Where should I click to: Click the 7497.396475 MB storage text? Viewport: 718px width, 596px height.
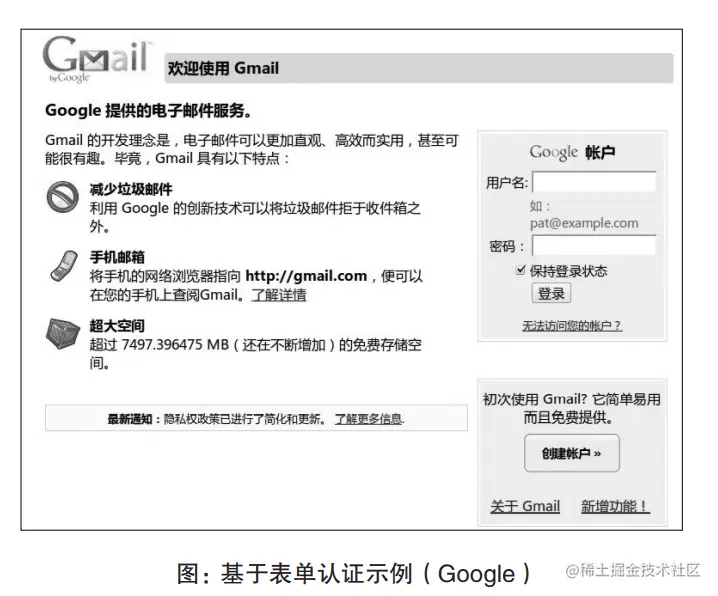point(175,345)
